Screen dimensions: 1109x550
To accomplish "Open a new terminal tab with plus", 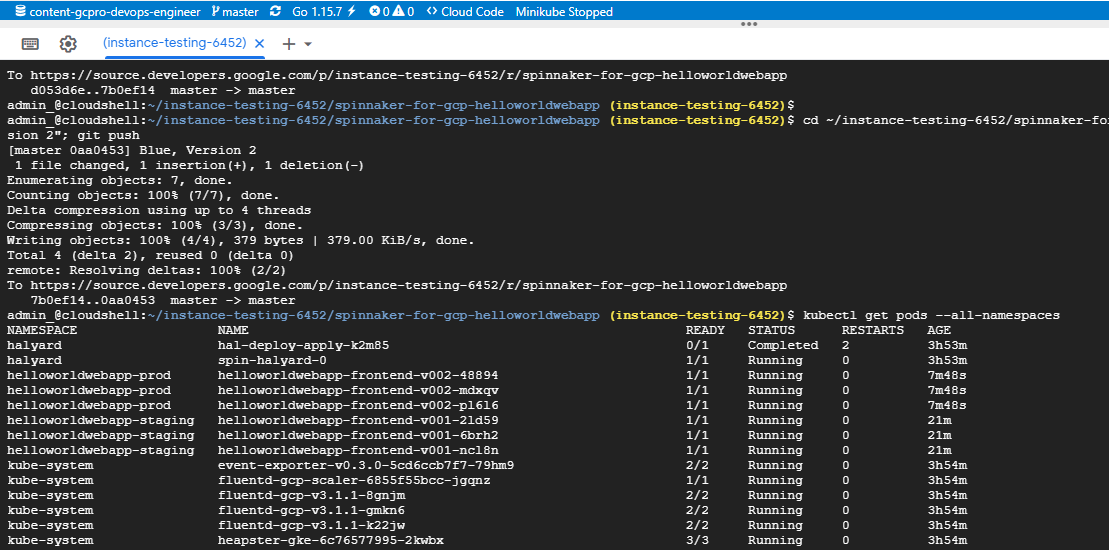I will [x=289, y=44].
